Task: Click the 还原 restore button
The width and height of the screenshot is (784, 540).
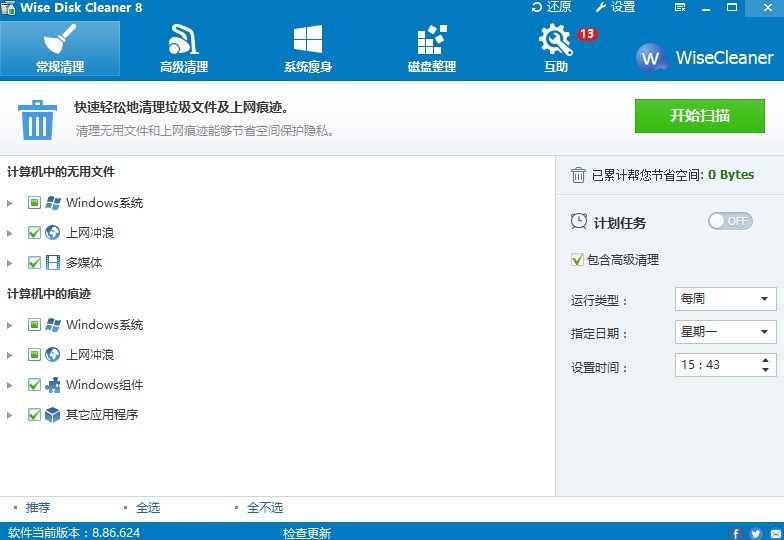Action: click(551, 7)
